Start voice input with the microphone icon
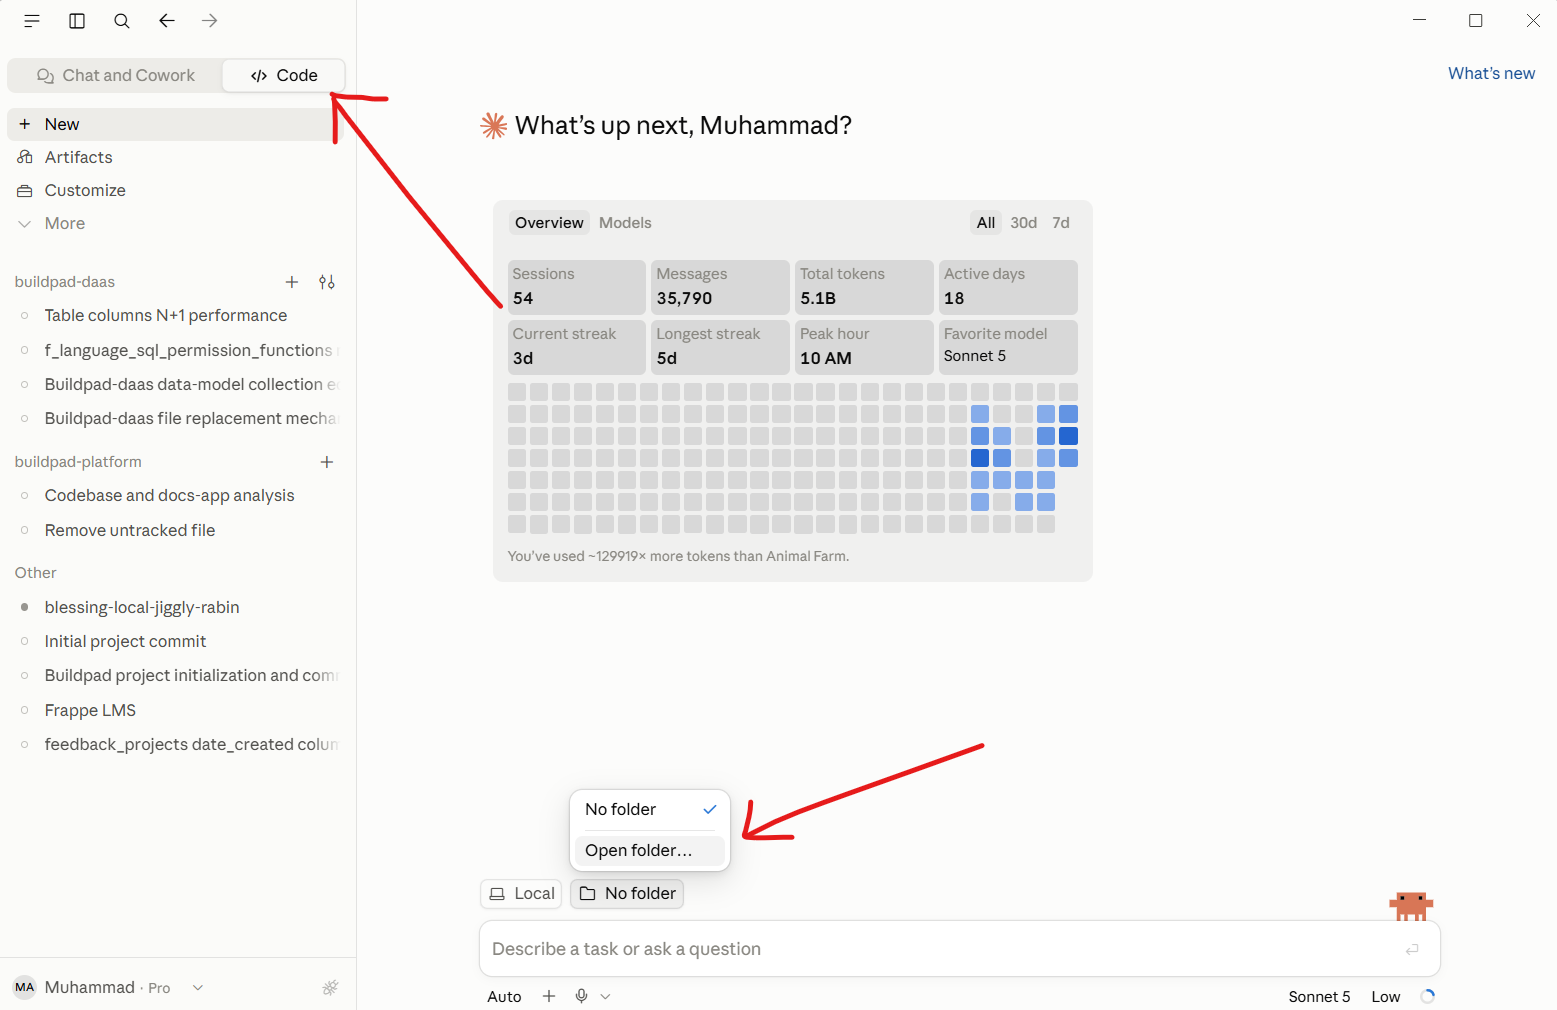 [x=581, y=996]
